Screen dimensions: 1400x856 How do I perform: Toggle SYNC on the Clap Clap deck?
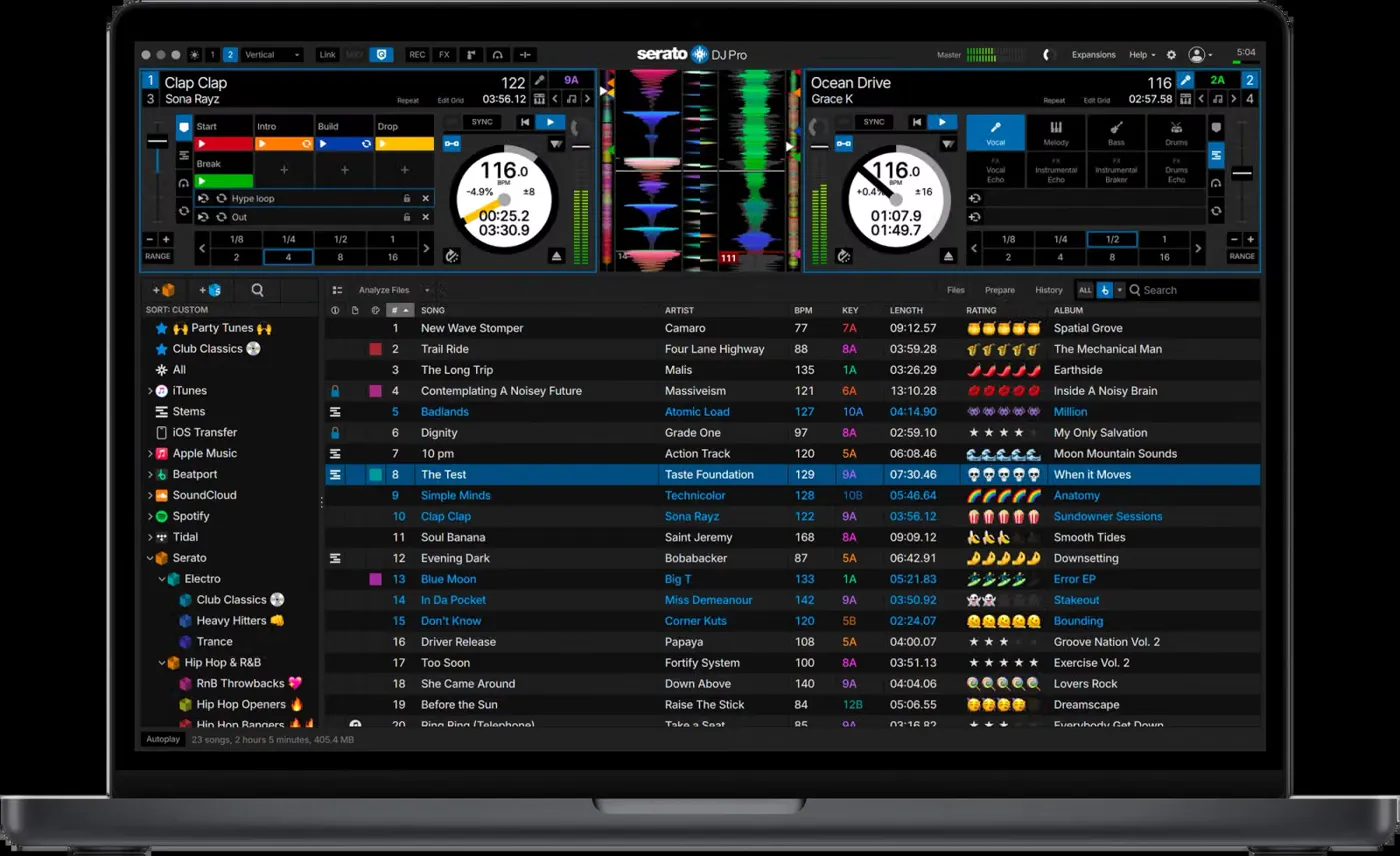483,122
